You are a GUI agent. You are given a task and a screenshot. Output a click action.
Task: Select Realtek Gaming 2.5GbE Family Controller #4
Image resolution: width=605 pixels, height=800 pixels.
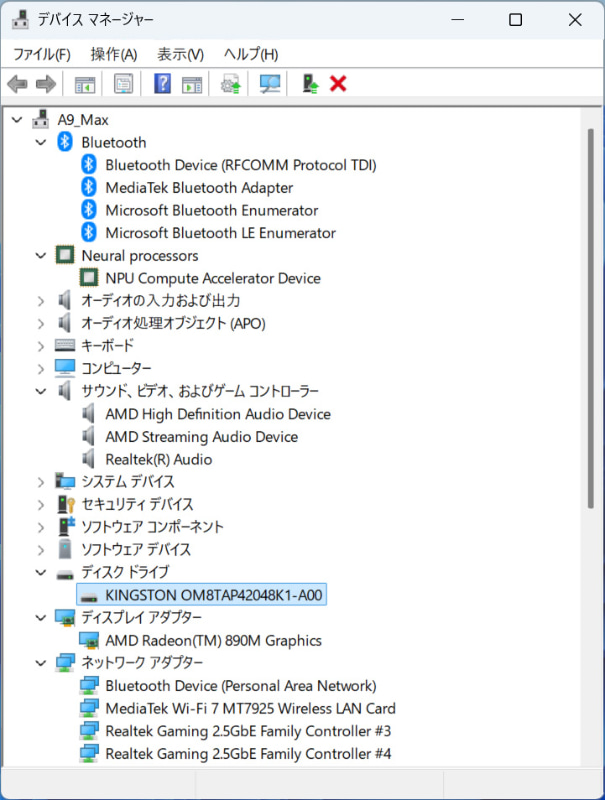[248, 753]
